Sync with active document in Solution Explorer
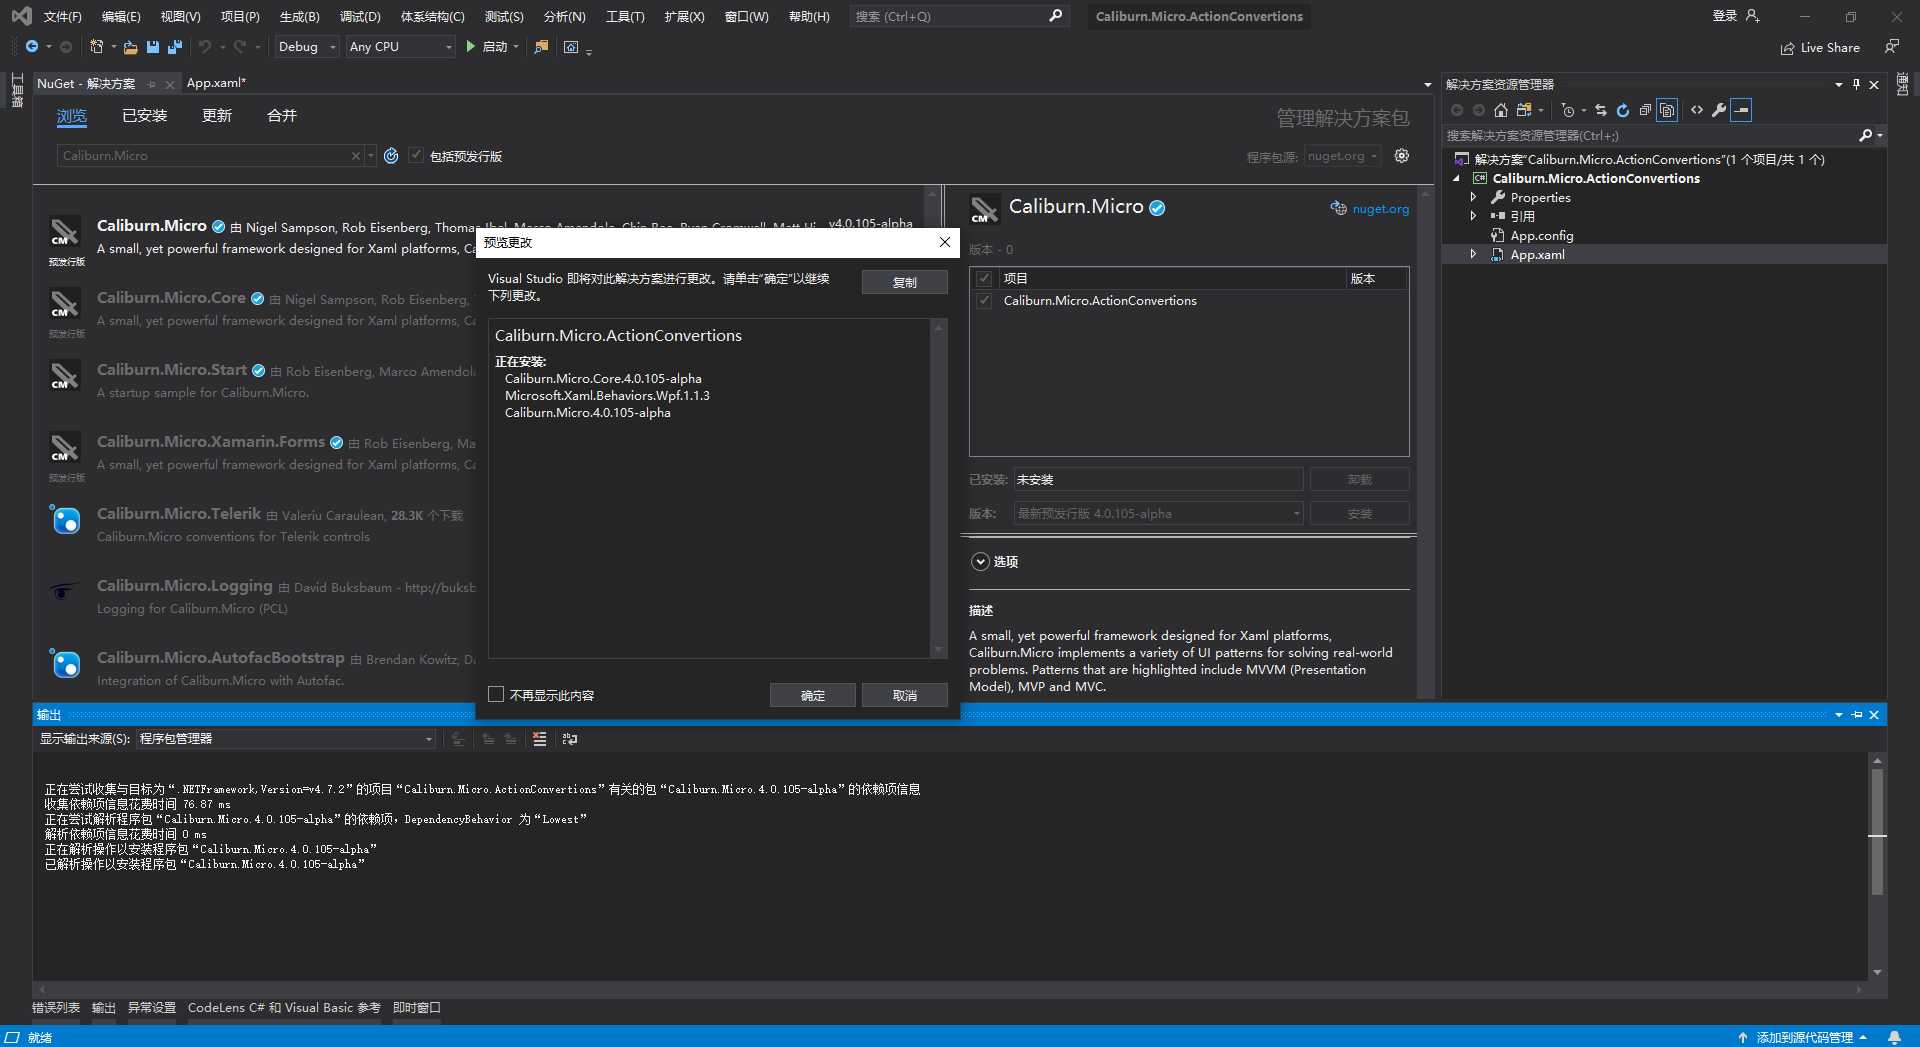This screenshot has width=1920, height=1047. [x=1601, y=110]
